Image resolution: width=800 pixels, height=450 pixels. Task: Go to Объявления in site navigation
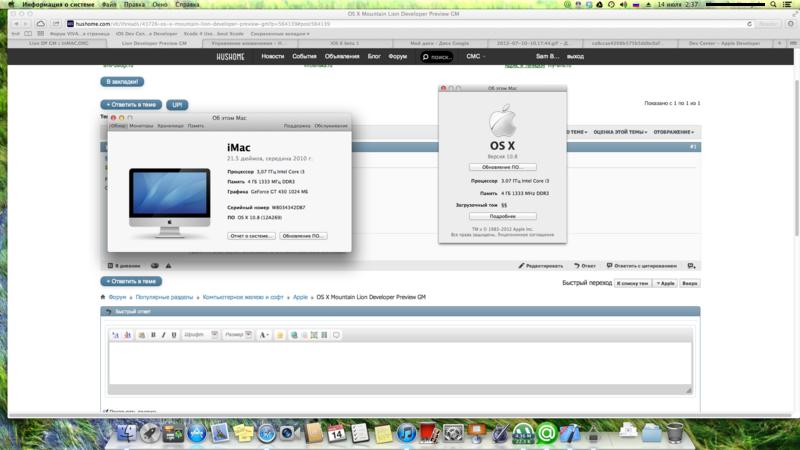pyautogui.click(x=342, y=57)
